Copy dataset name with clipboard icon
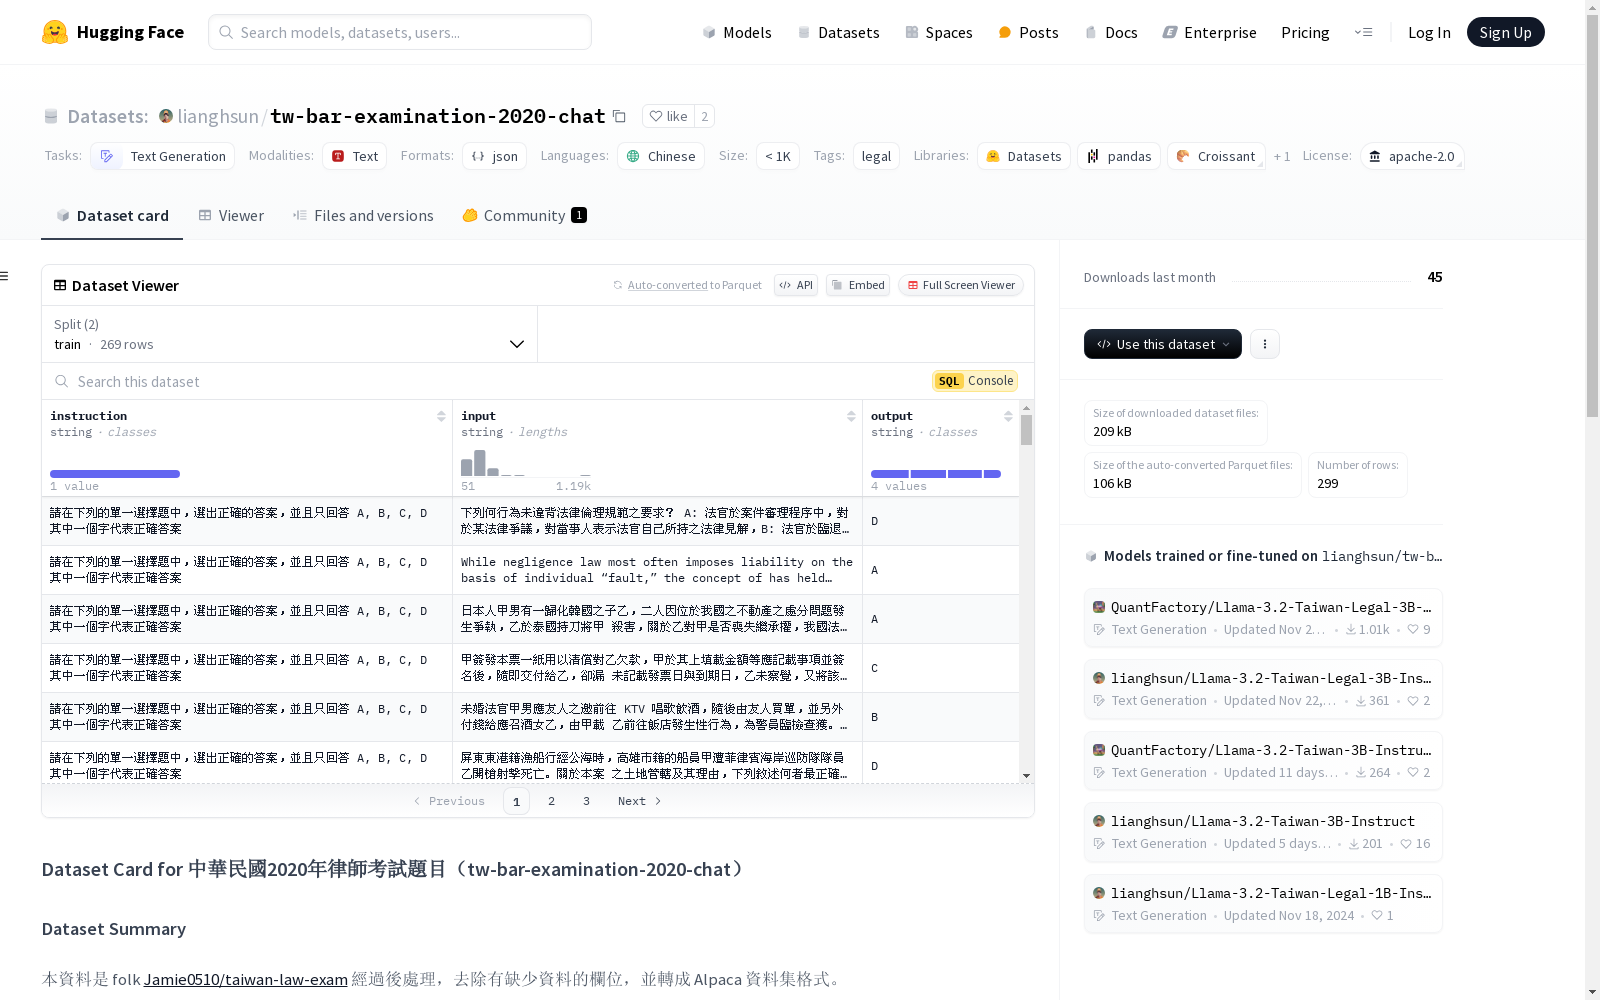 tap(619, 116)
